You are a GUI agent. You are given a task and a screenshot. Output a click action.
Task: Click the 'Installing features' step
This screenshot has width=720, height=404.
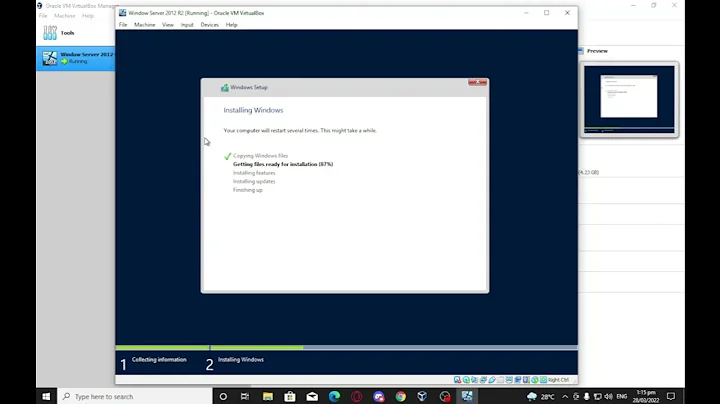click(x=254, y=173)
